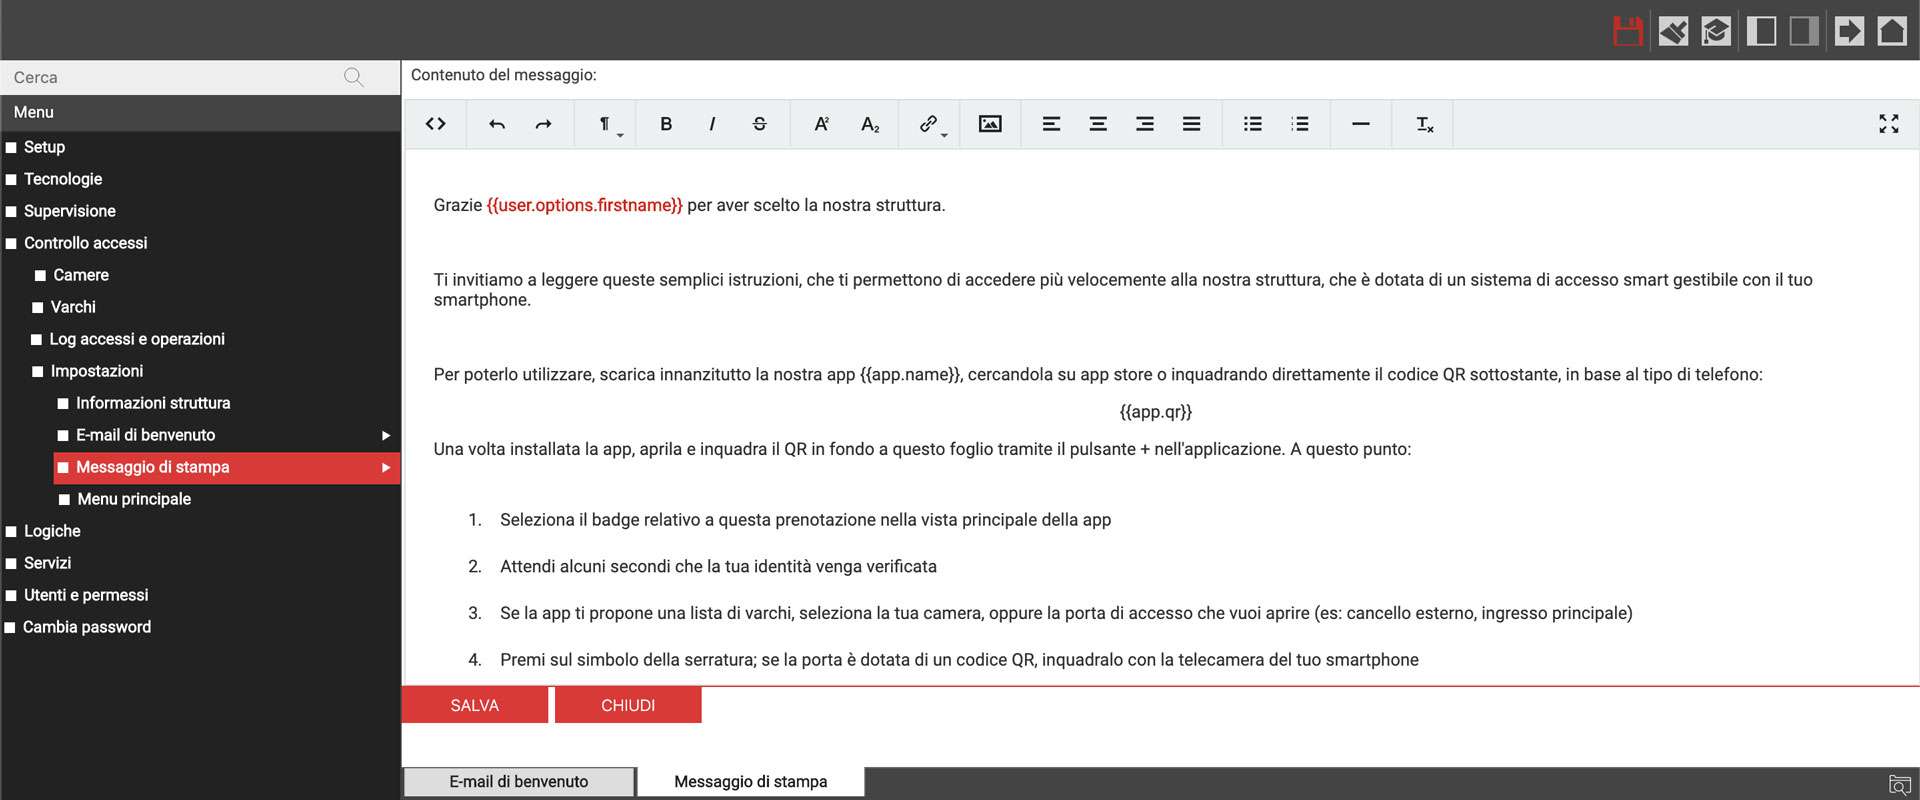Align text right
This screenshot has height=800, width=1920.
[x=1145, y=124]
